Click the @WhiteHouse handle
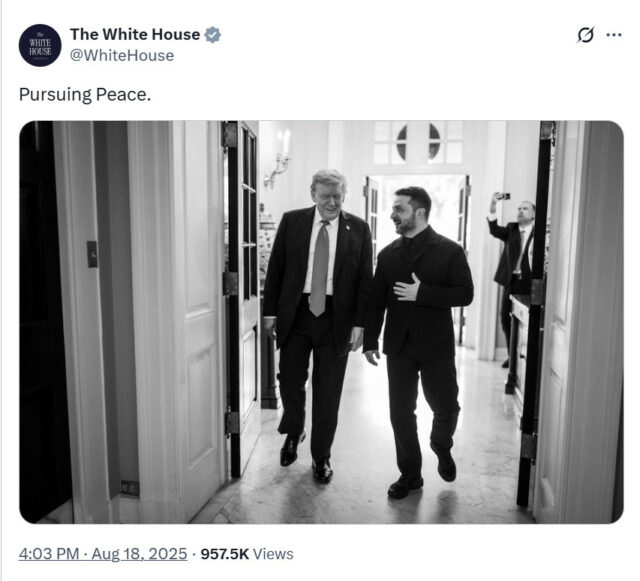This screenshot has width=640, height=581. (x=122, y=56)
